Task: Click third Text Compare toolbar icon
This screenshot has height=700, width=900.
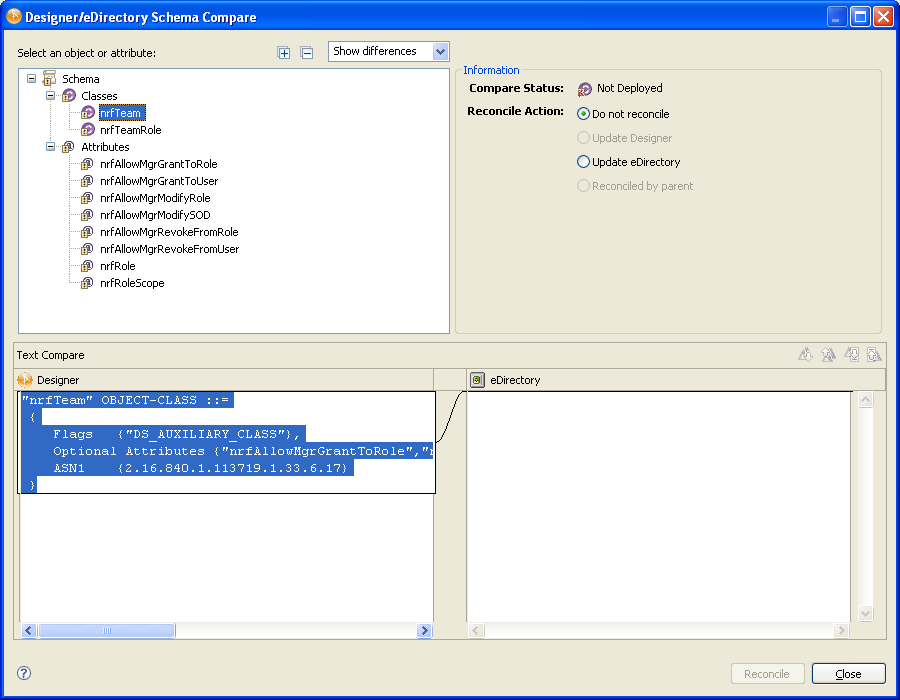Action: point(851,355)
